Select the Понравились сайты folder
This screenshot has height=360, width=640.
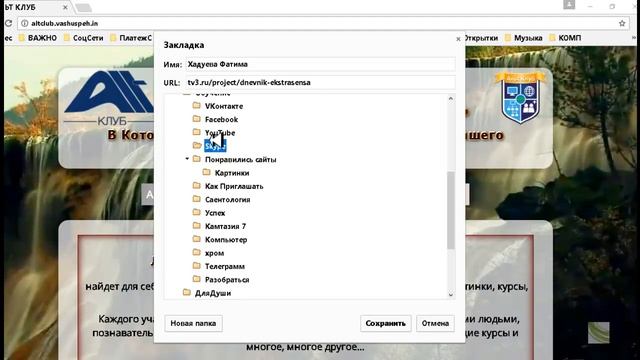(240, 160)
